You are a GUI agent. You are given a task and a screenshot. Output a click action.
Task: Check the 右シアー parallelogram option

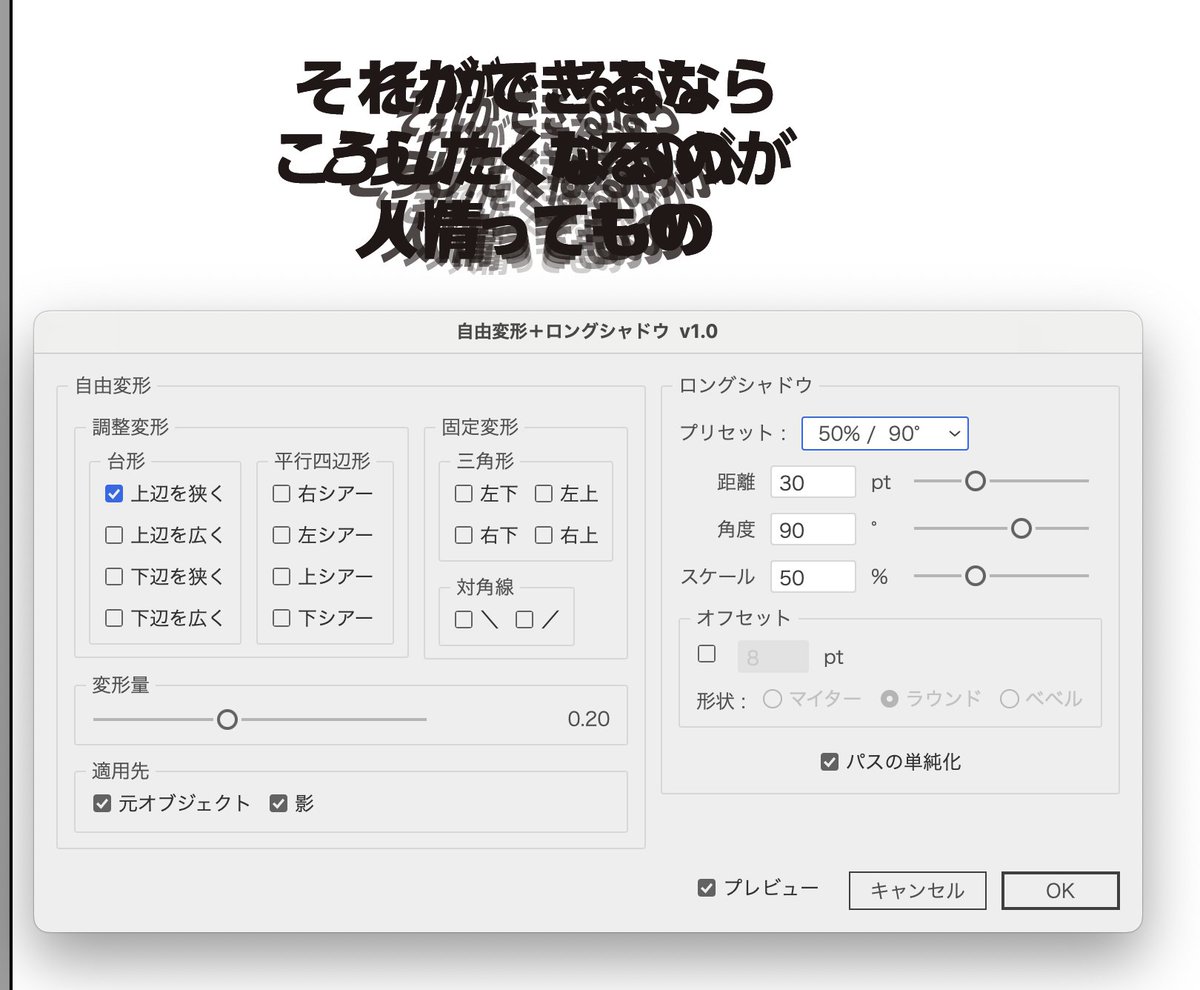[x=281, y=493]
